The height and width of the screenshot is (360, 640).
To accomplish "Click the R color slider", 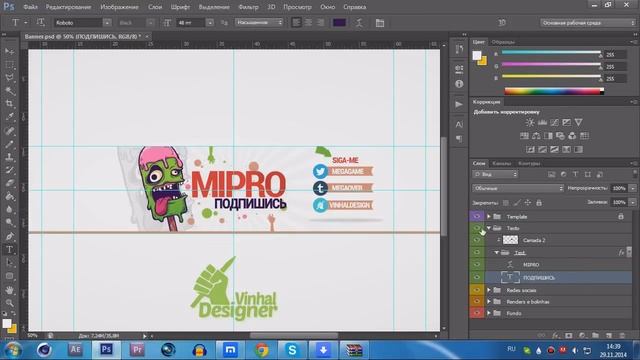I will click(551, 53).
